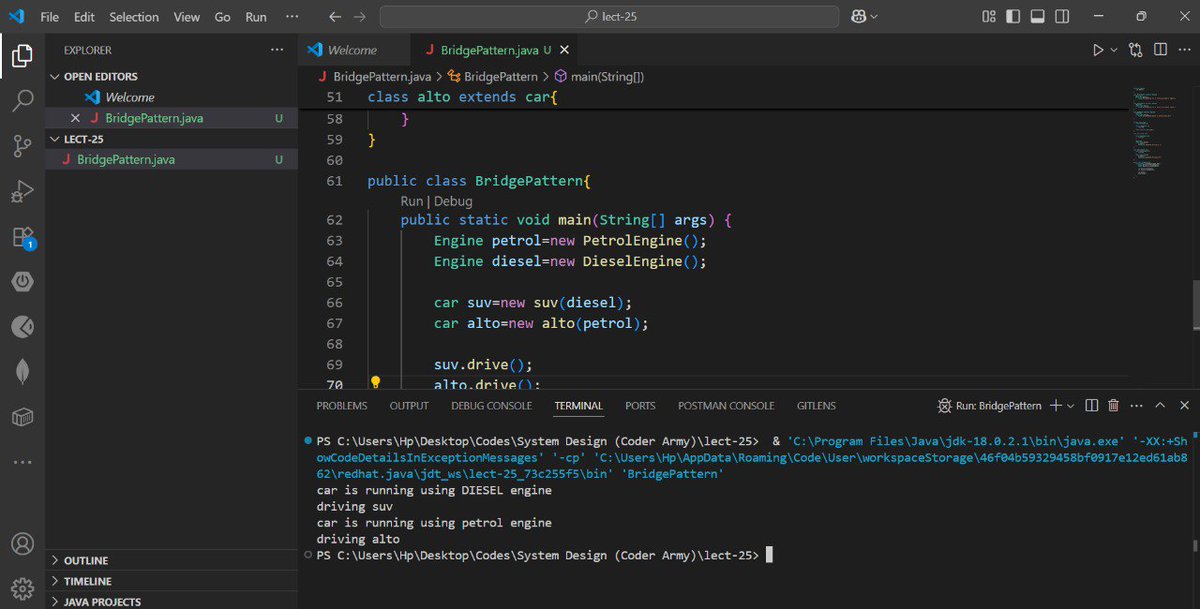Open the File menu
This screenshot has height=609, width=1200.
(x=50, y=17)
